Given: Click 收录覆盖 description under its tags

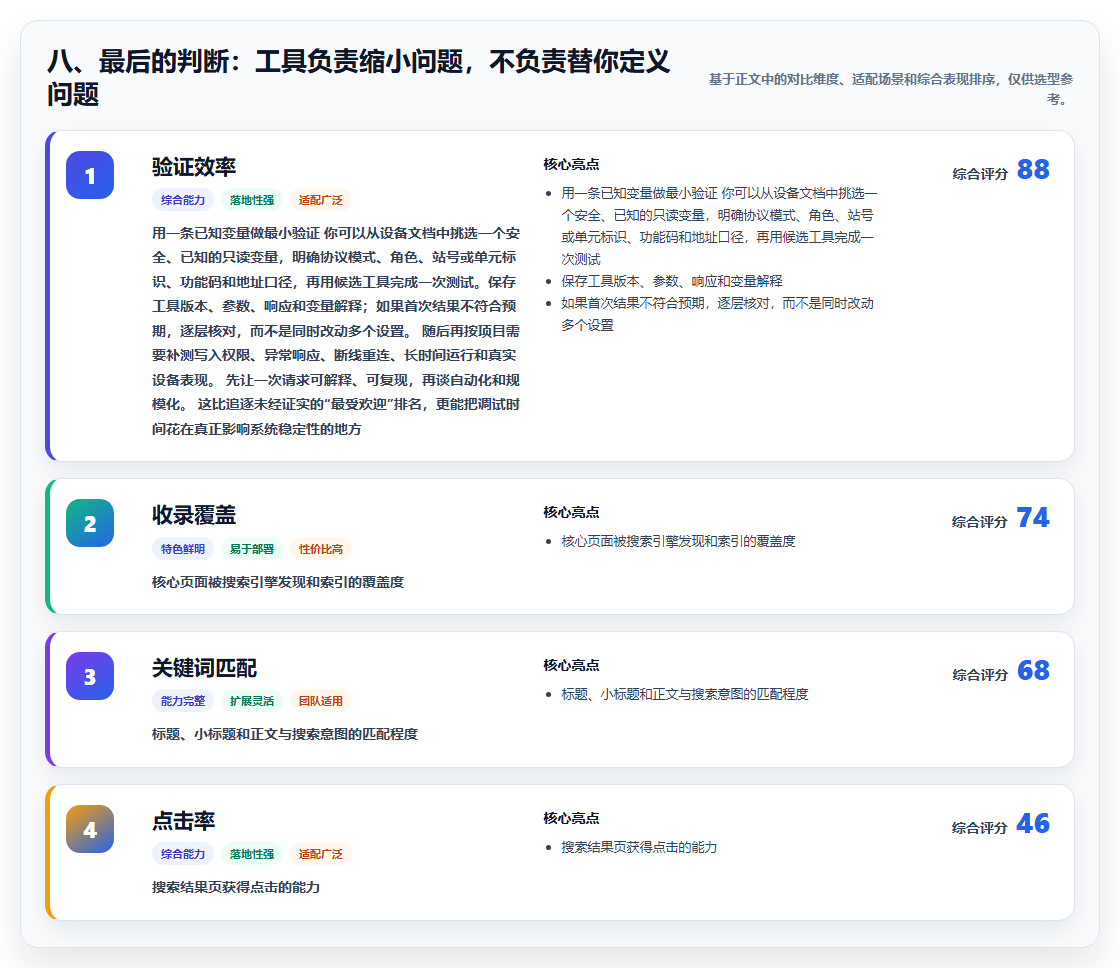Looking at the screenshot, I should (278, 582).
